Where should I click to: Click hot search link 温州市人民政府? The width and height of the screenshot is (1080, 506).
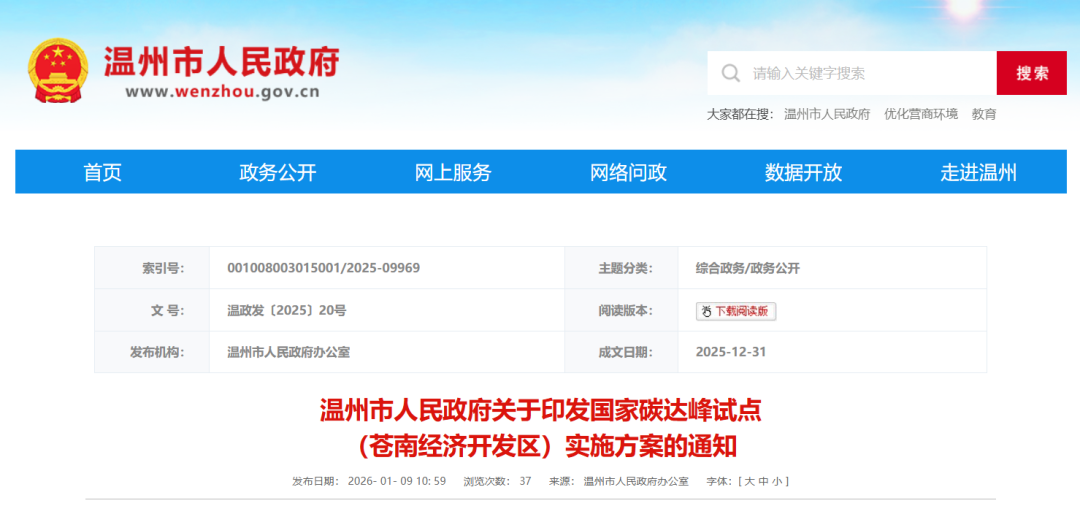pos(827,114)
